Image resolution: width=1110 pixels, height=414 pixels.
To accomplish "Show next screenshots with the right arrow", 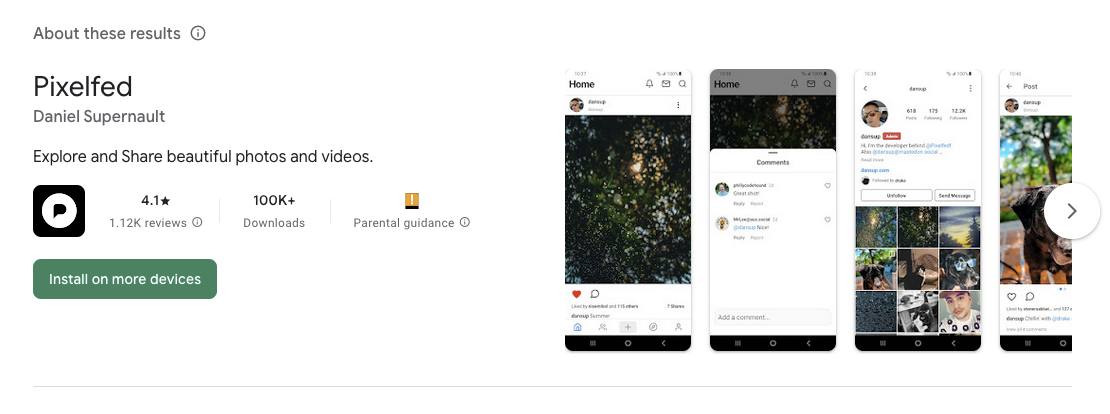I will 1071,211.
